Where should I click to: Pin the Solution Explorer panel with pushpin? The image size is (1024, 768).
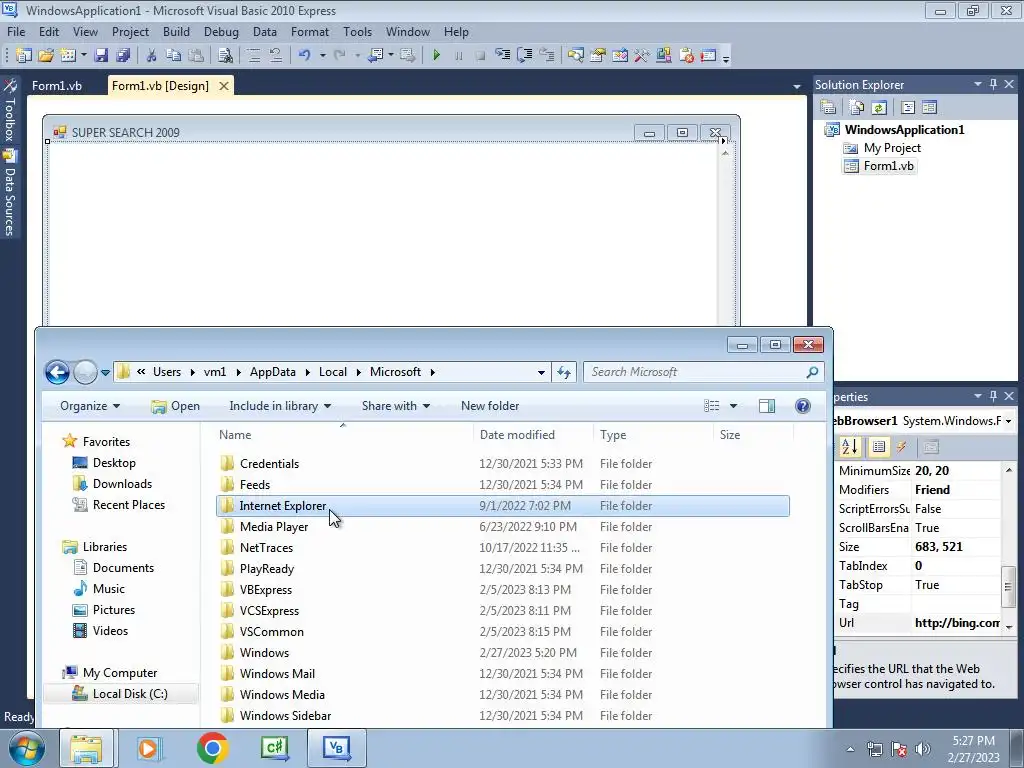(993, 84)
